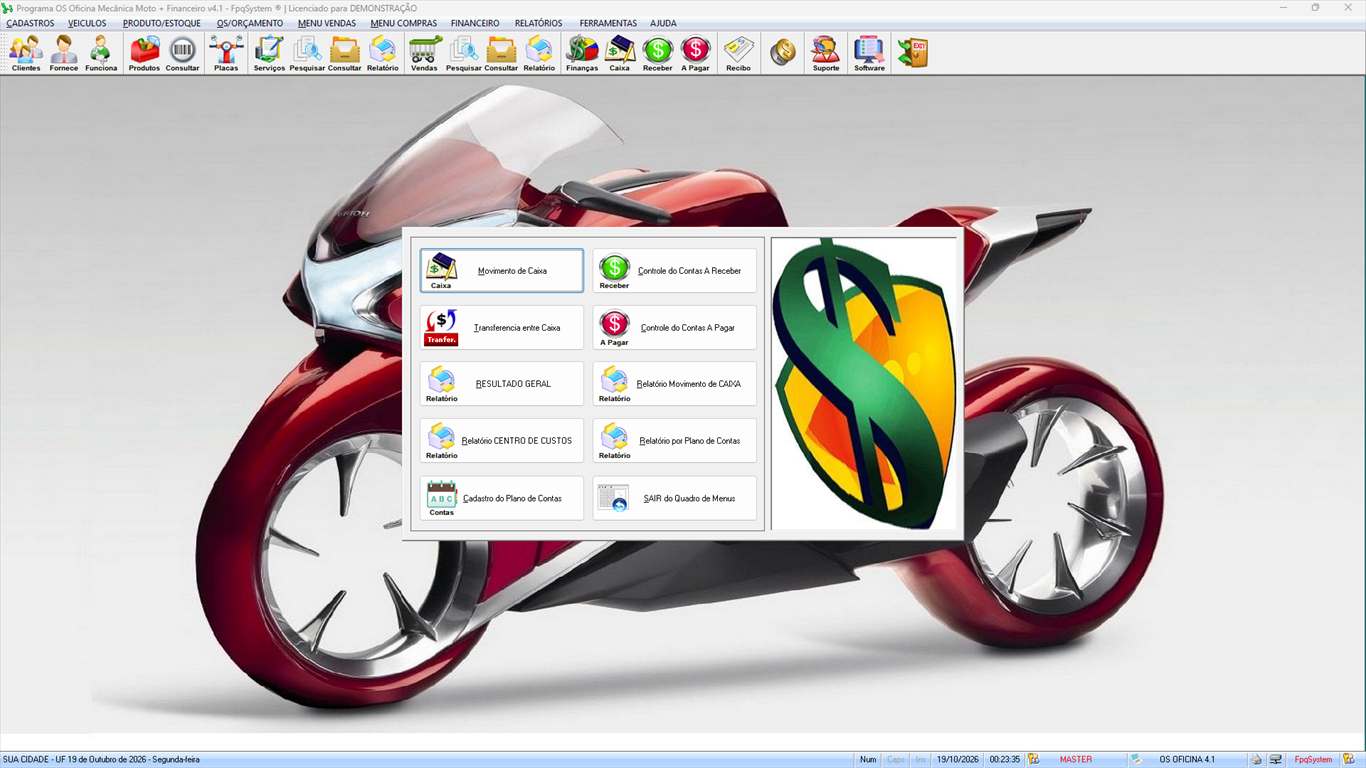Click the 00:23:35 clock in status bar
1366x768 pixels.
pos(1005,760)
